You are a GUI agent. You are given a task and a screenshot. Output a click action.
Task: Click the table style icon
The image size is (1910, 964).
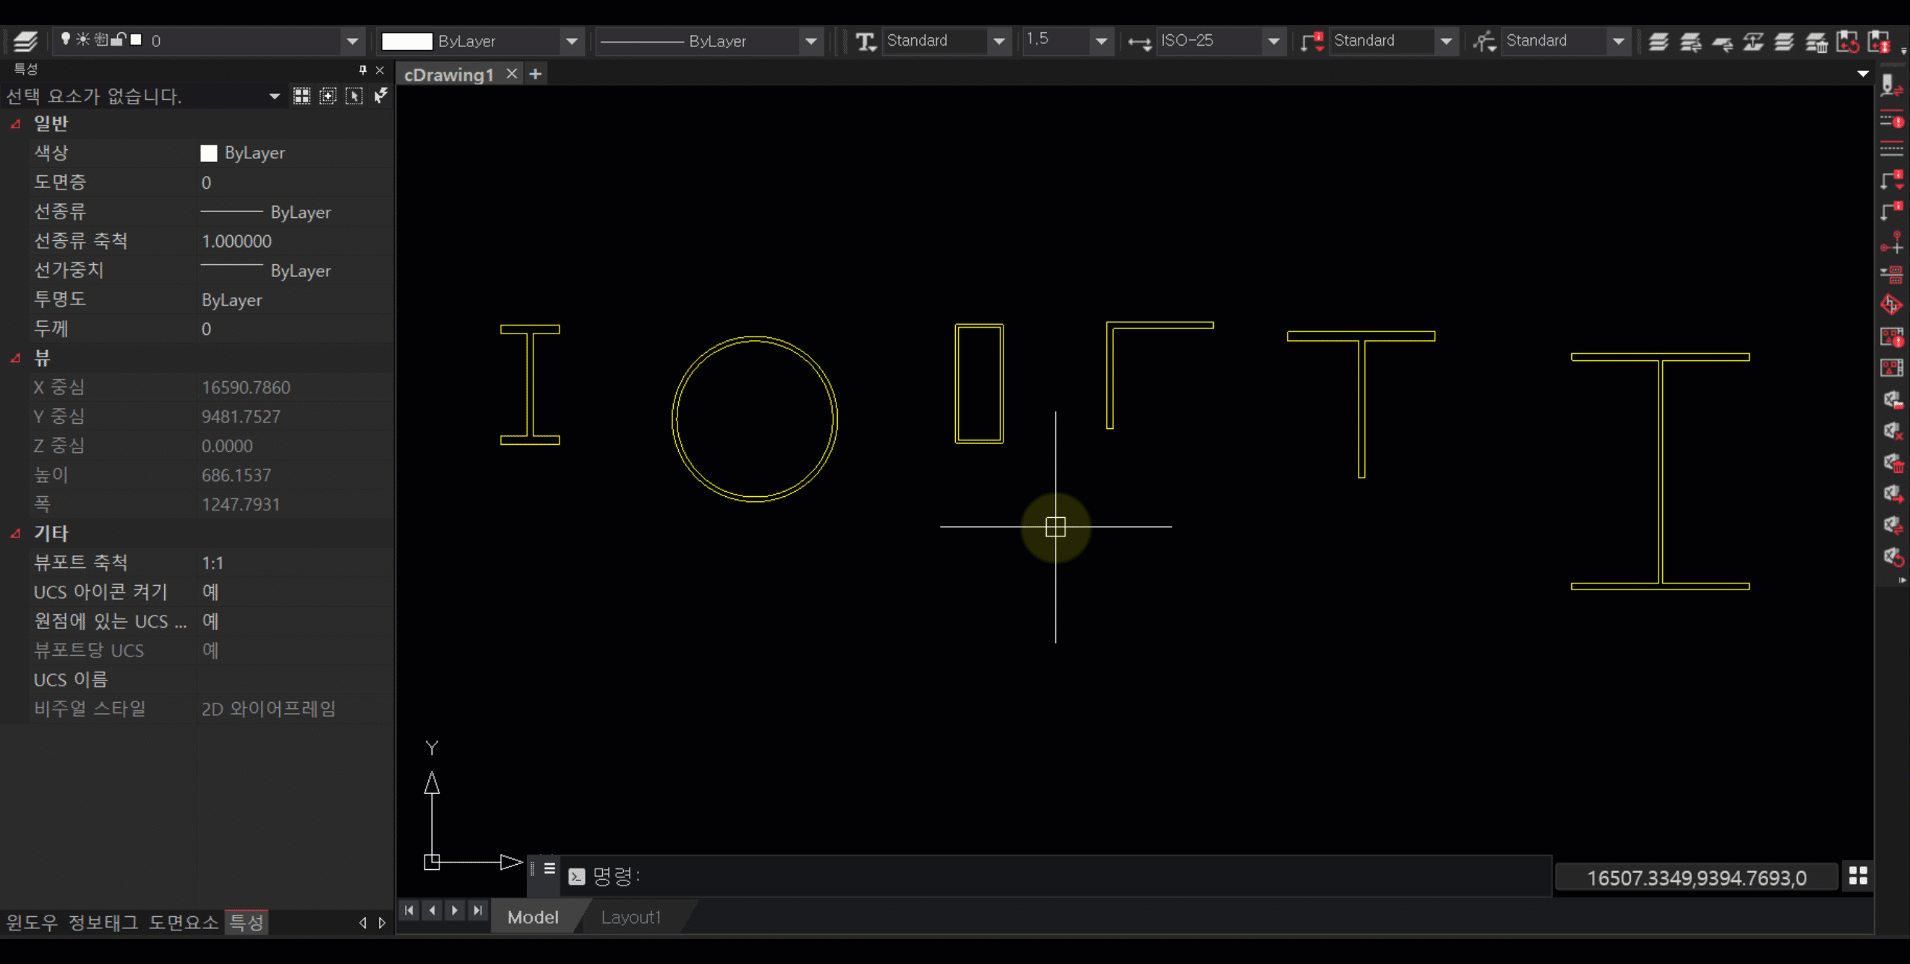1485,41
